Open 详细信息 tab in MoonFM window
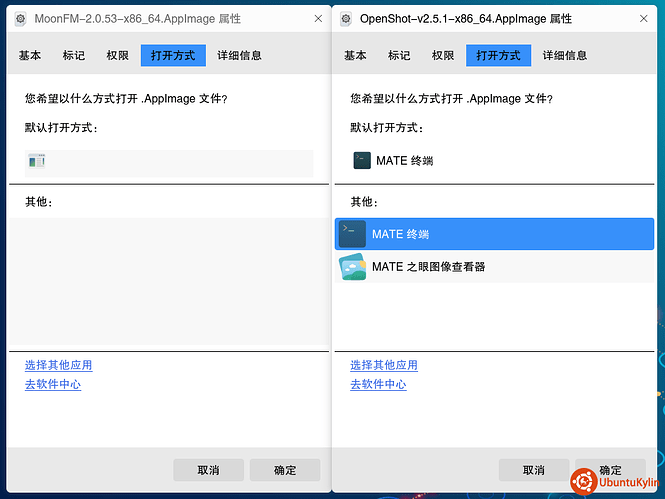Screen dimensions: 665x499 pyautogui.click(x=239, y=56)
